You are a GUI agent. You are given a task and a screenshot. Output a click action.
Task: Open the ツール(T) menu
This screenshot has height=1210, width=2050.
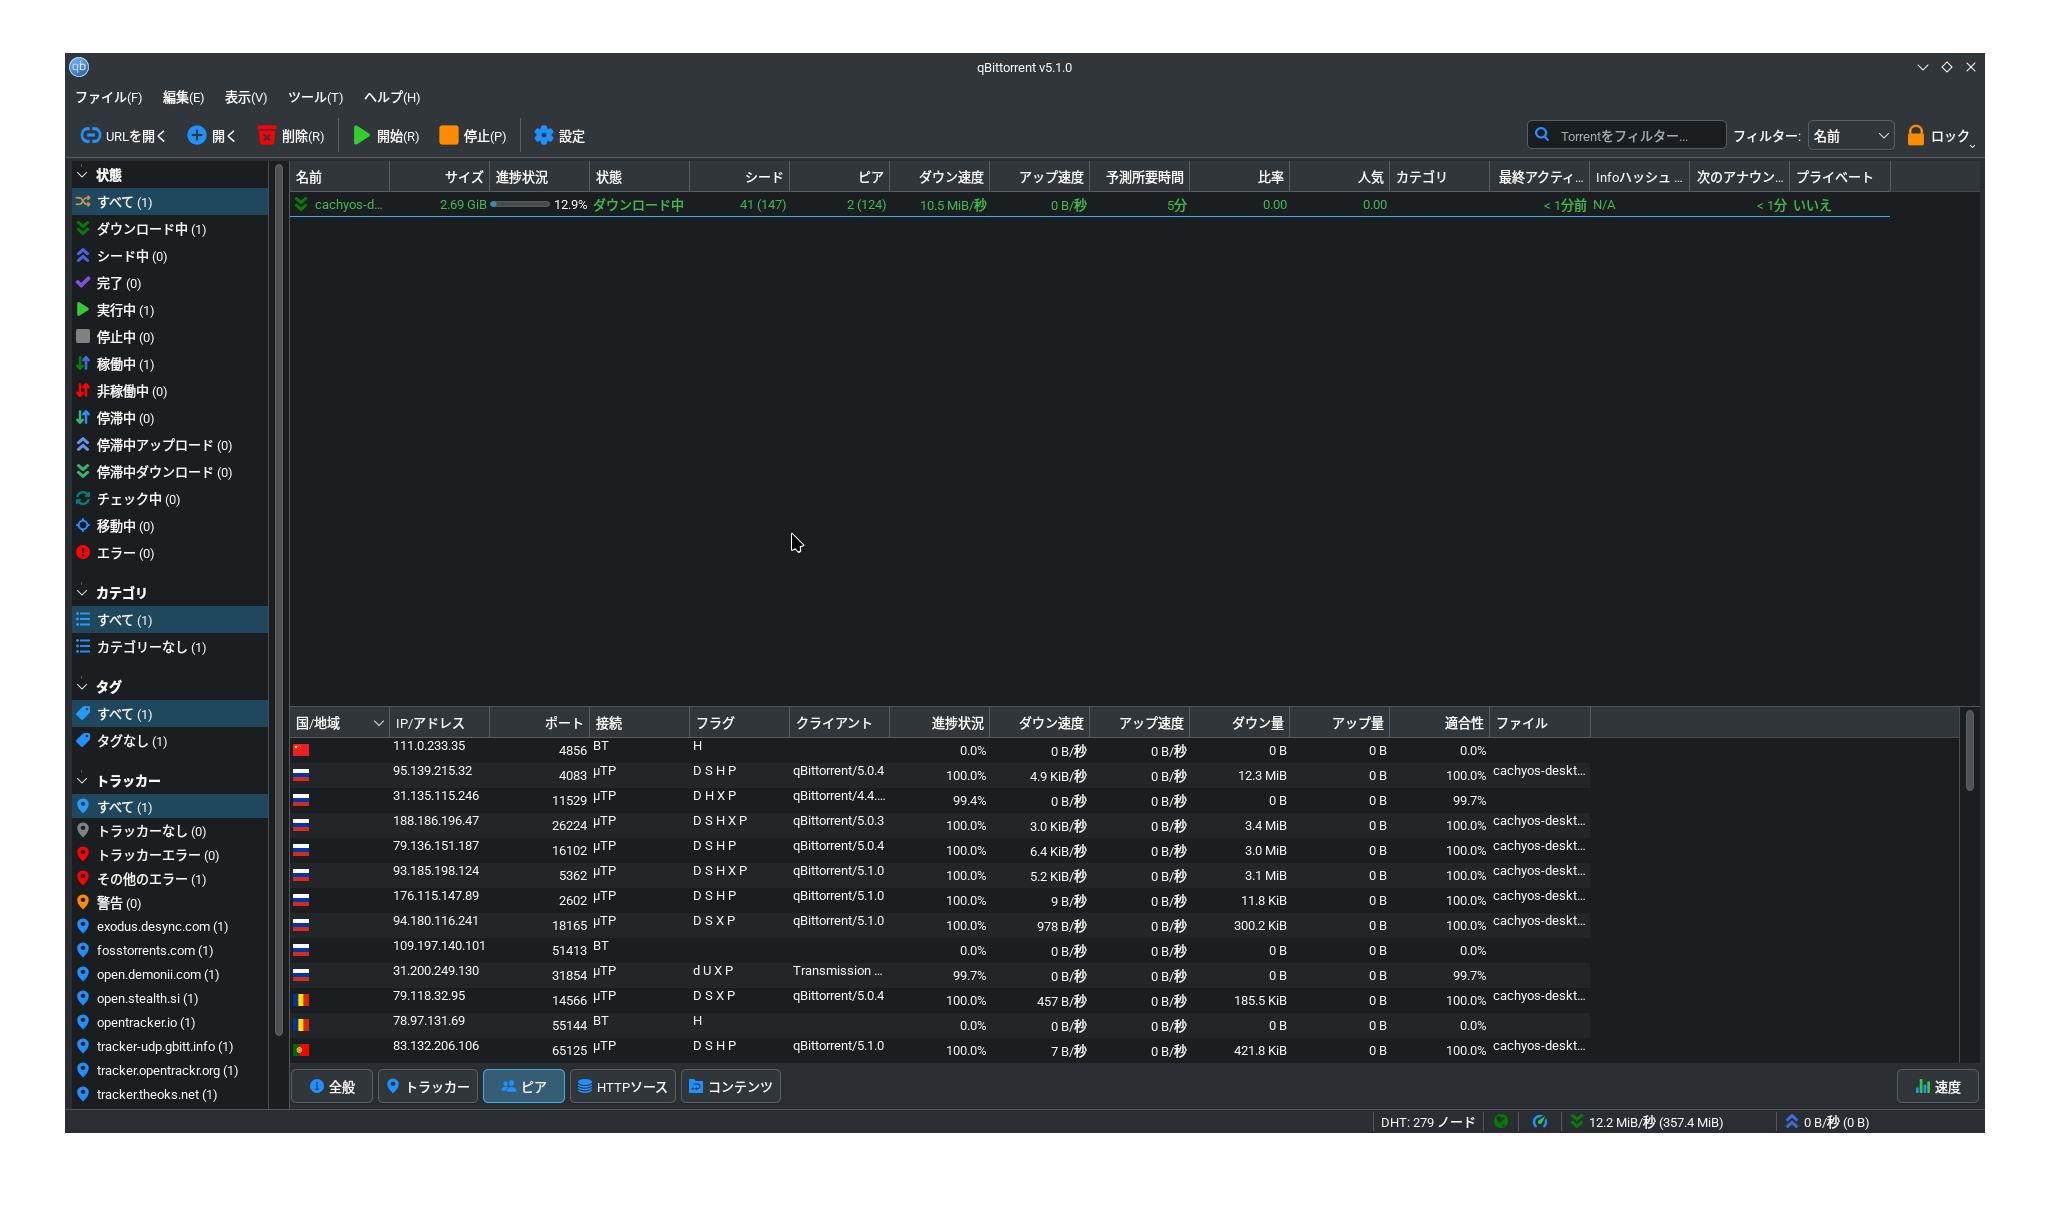coord(315,97)
